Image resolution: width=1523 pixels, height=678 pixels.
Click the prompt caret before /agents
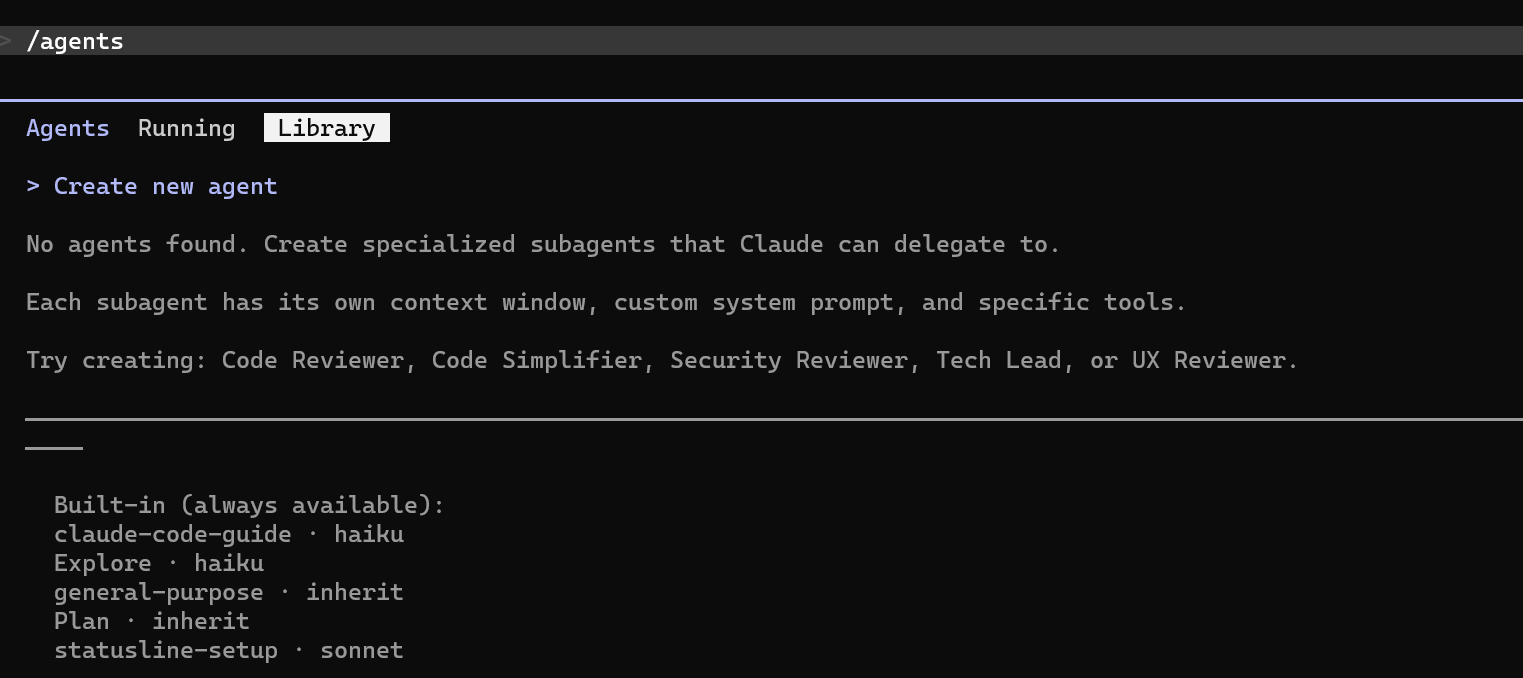[6, 41]
